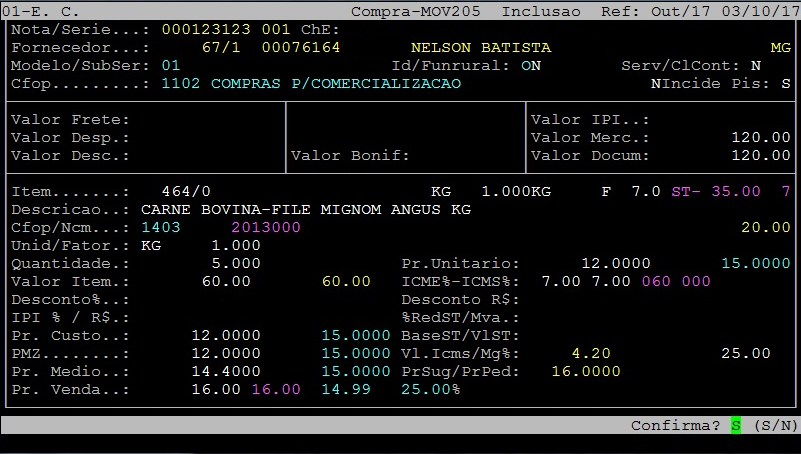Click the Id/Funrural ON value
The image size is (801, 454).
coord(531,66)
